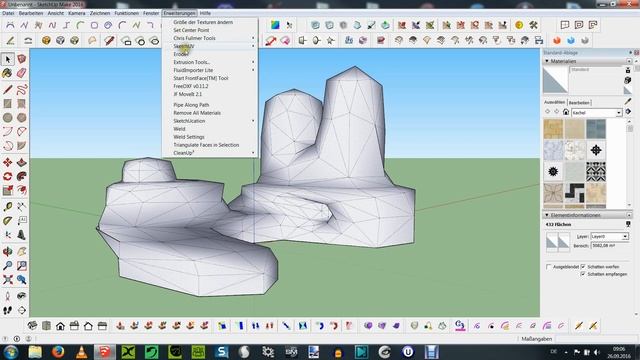
Task: Pick the black sunburst pattern swatch
Action: coord(553,171)
